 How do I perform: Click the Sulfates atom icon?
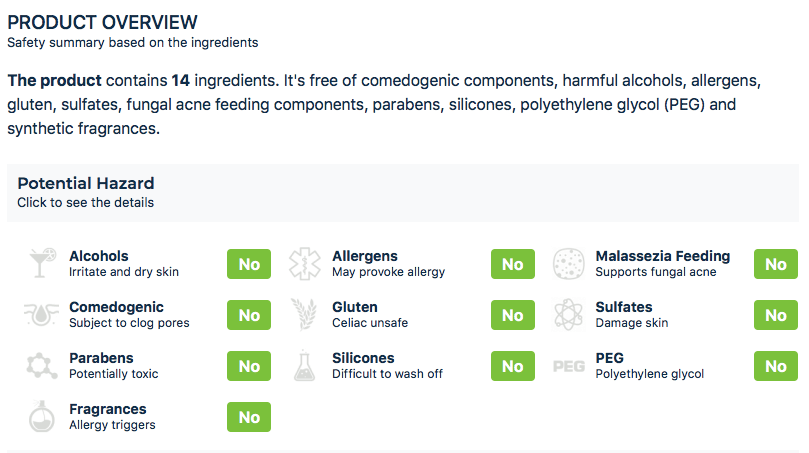(x=568, y=315)
